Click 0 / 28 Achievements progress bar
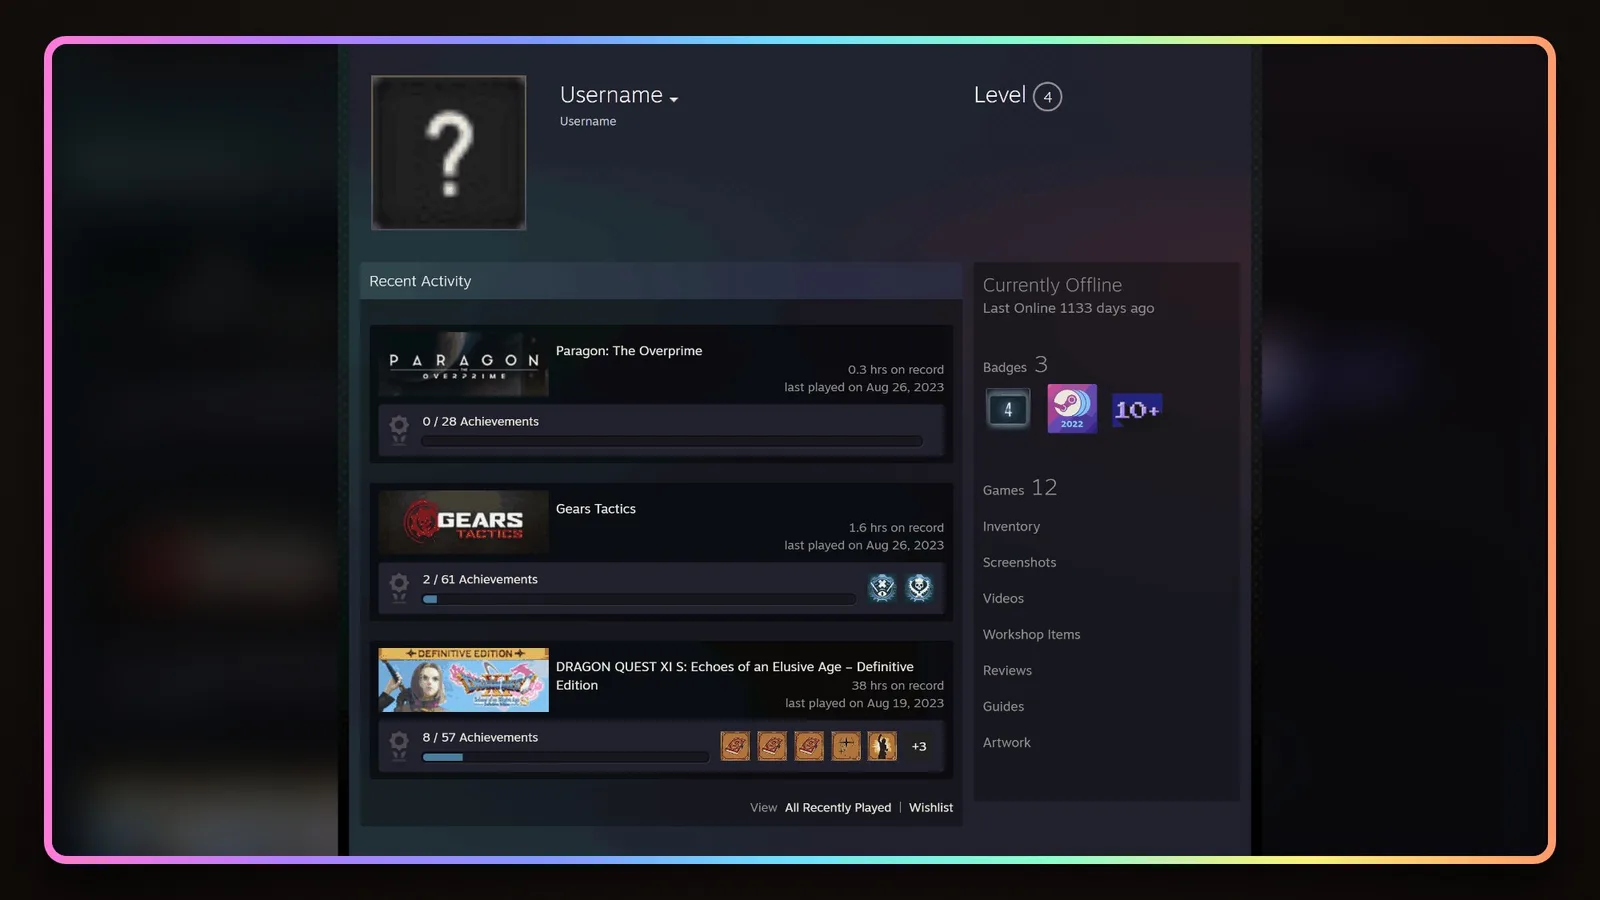Image resolution: width=1600 pixels, height=900 pixels. 672,441
